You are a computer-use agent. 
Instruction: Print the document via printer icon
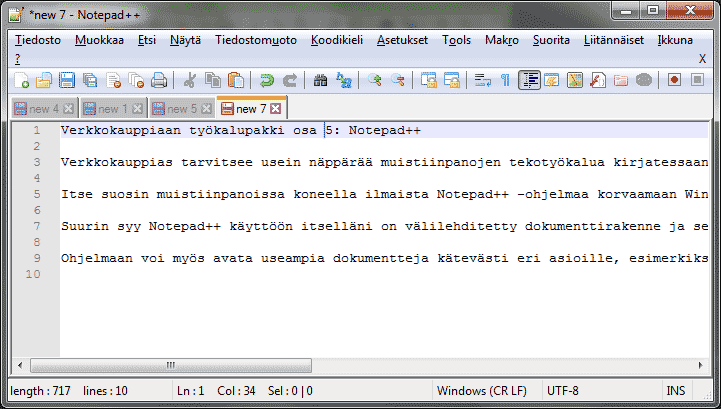(159, 80)
